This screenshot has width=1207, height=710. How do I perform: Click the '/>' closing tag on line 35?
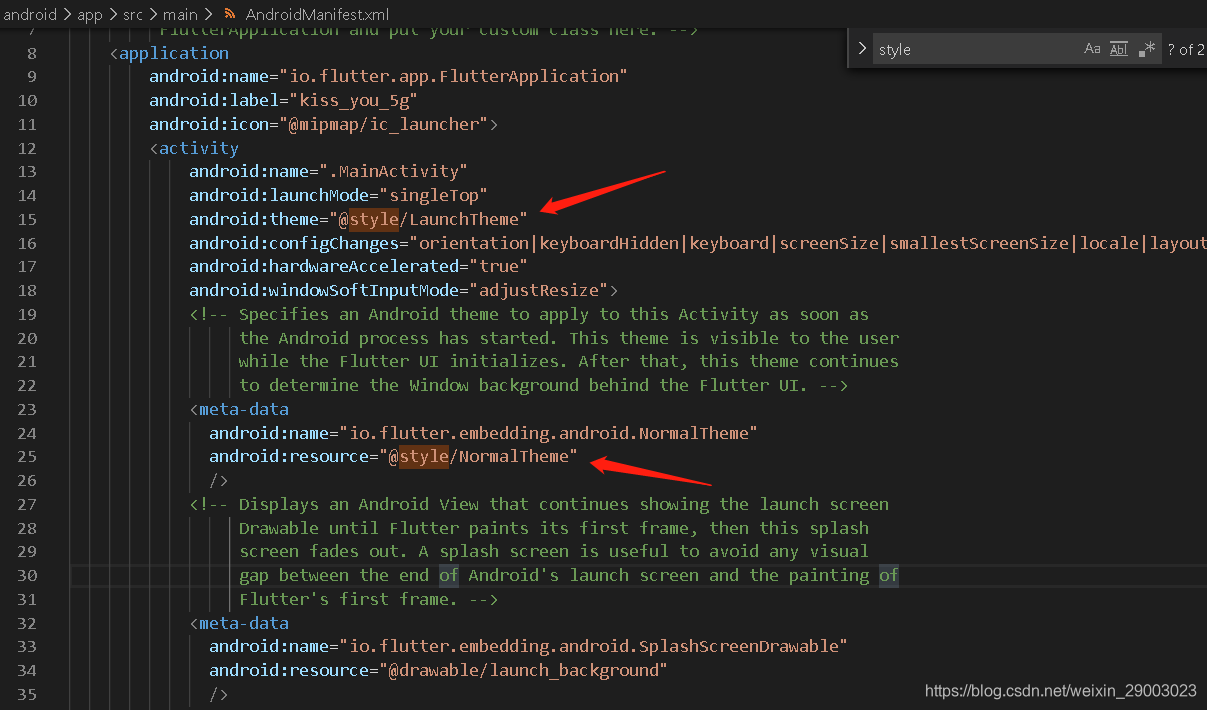pos(219,694)
